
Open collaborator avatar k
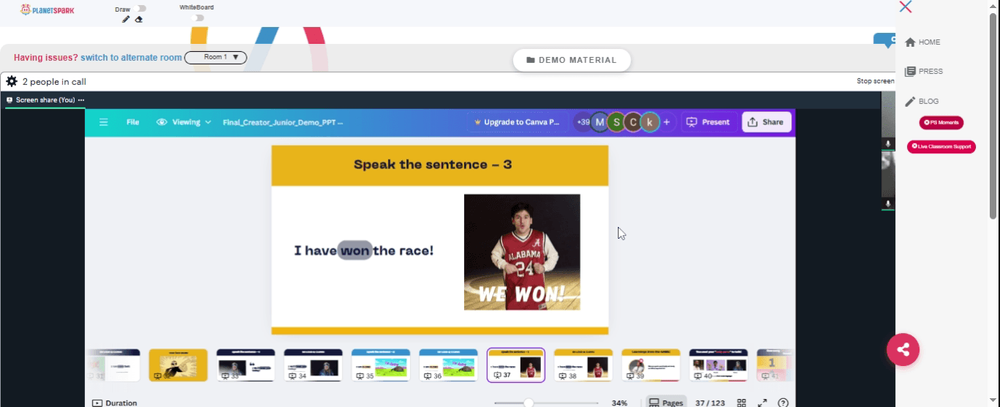(x=650, y=122)
